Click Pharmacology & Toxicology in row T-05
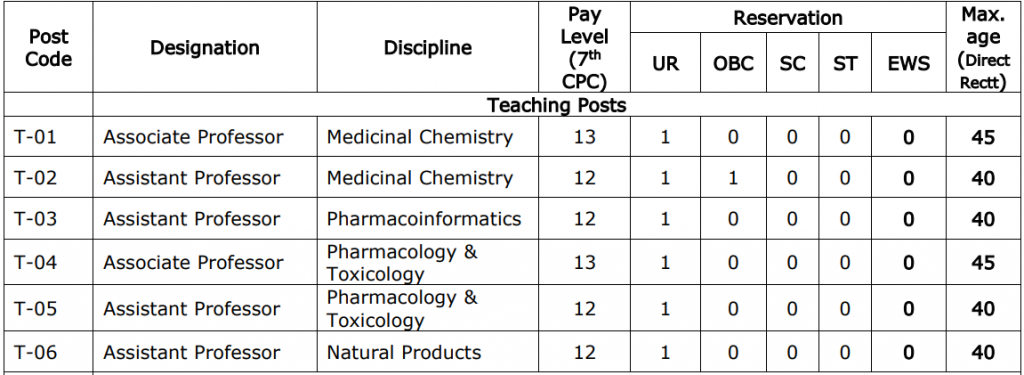1024x375 pixels. (x=402, y=308)
